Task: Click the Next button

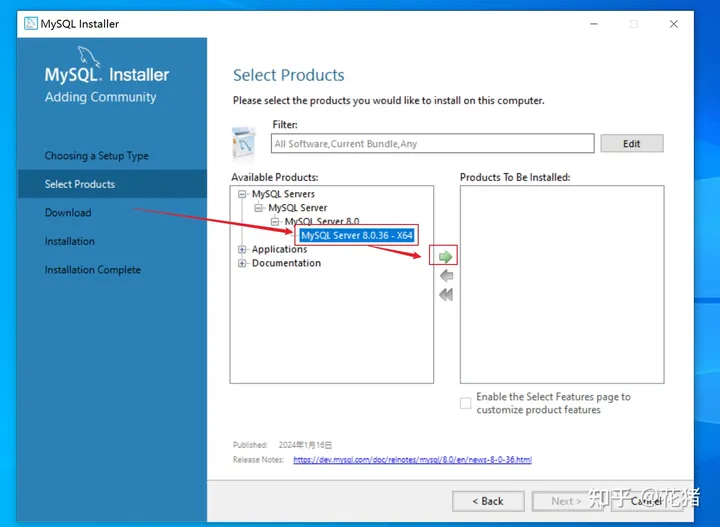Action: tap(567, 501)
